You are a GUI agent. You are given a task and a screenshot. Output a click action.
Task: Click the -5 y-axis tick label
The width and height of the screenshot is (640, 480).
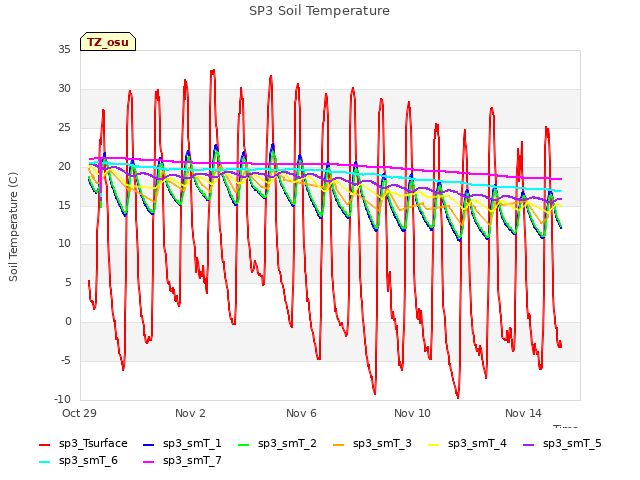[66, 360]
